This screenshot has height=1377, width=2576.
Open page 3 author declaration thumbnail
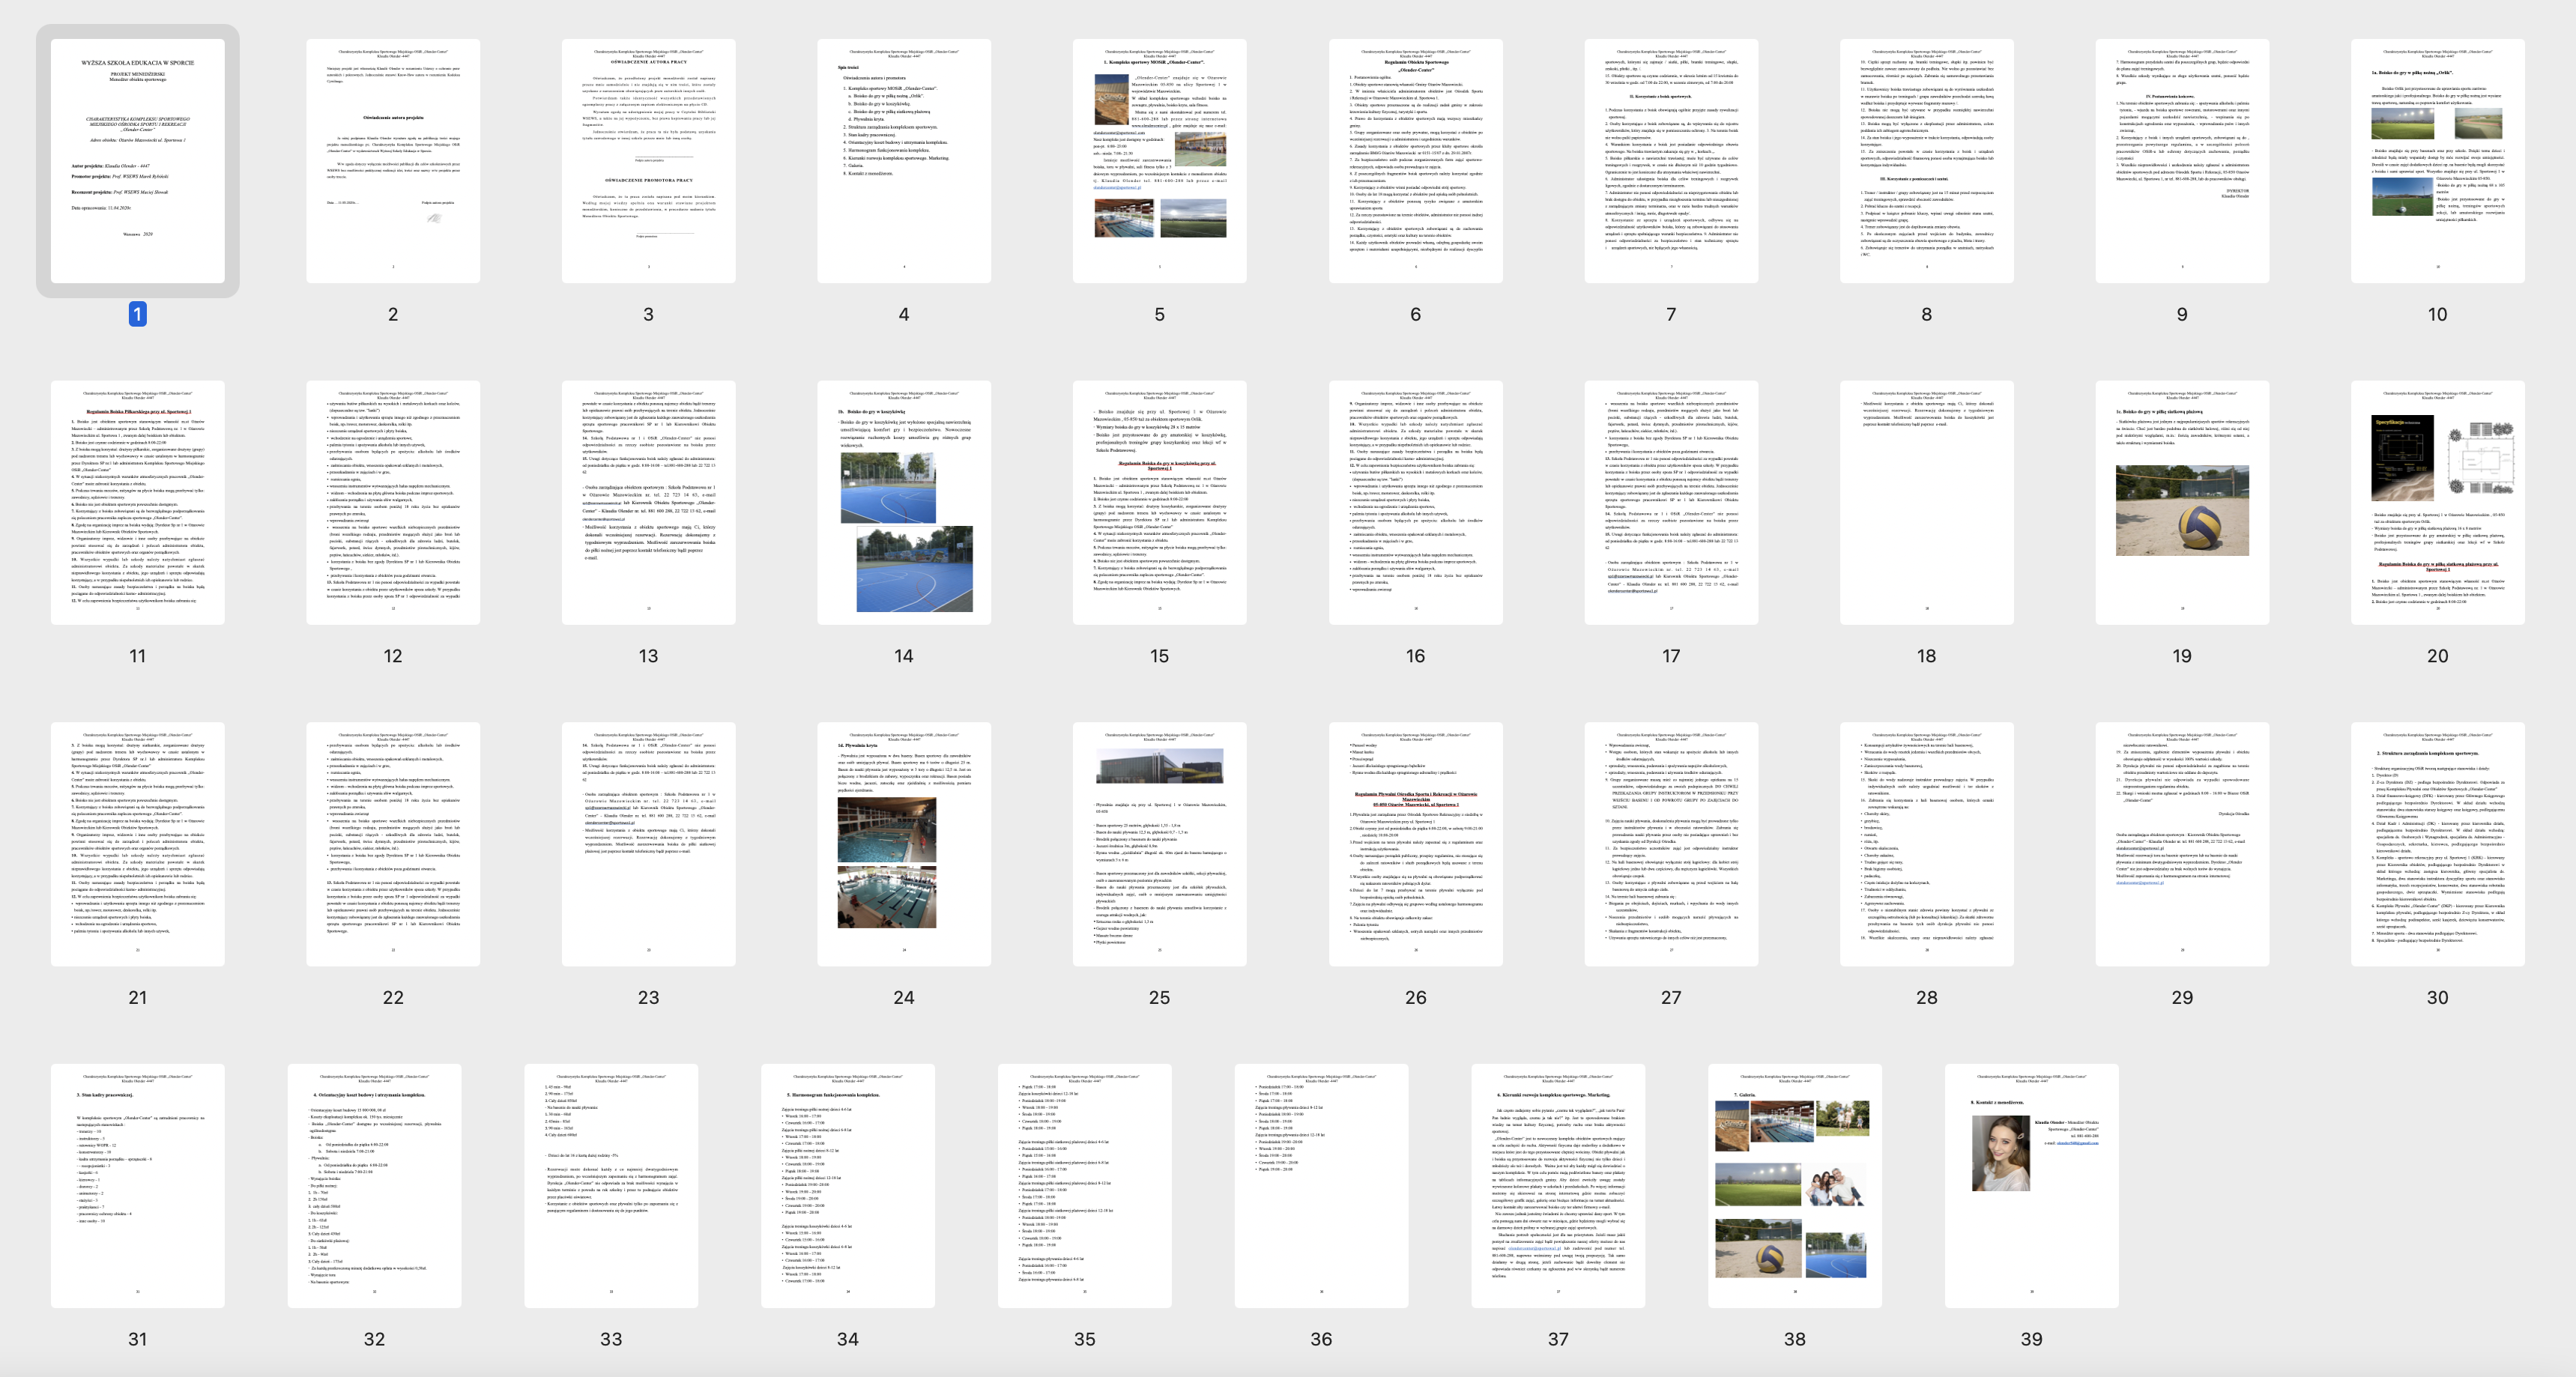coord(648,161)
